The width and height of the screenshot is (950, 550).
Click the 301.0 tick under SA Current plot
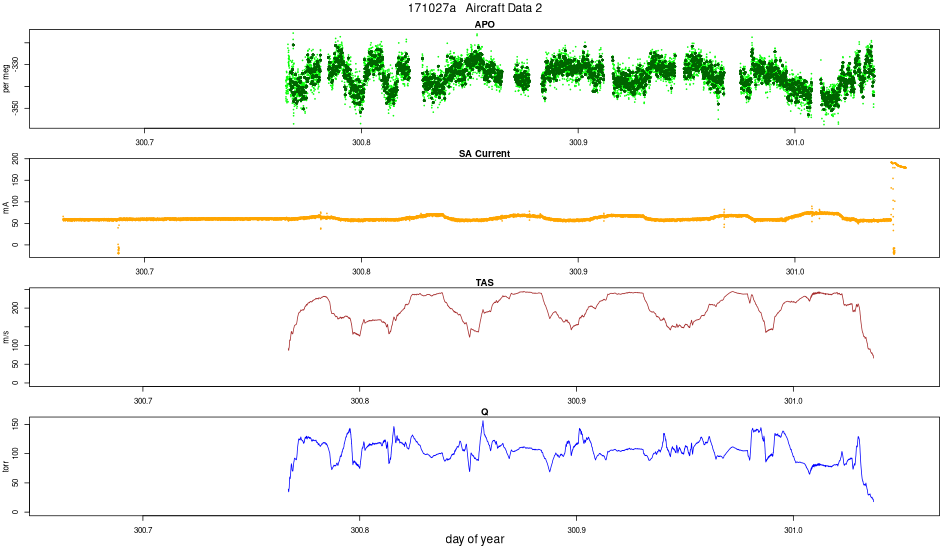pos(795,271)
